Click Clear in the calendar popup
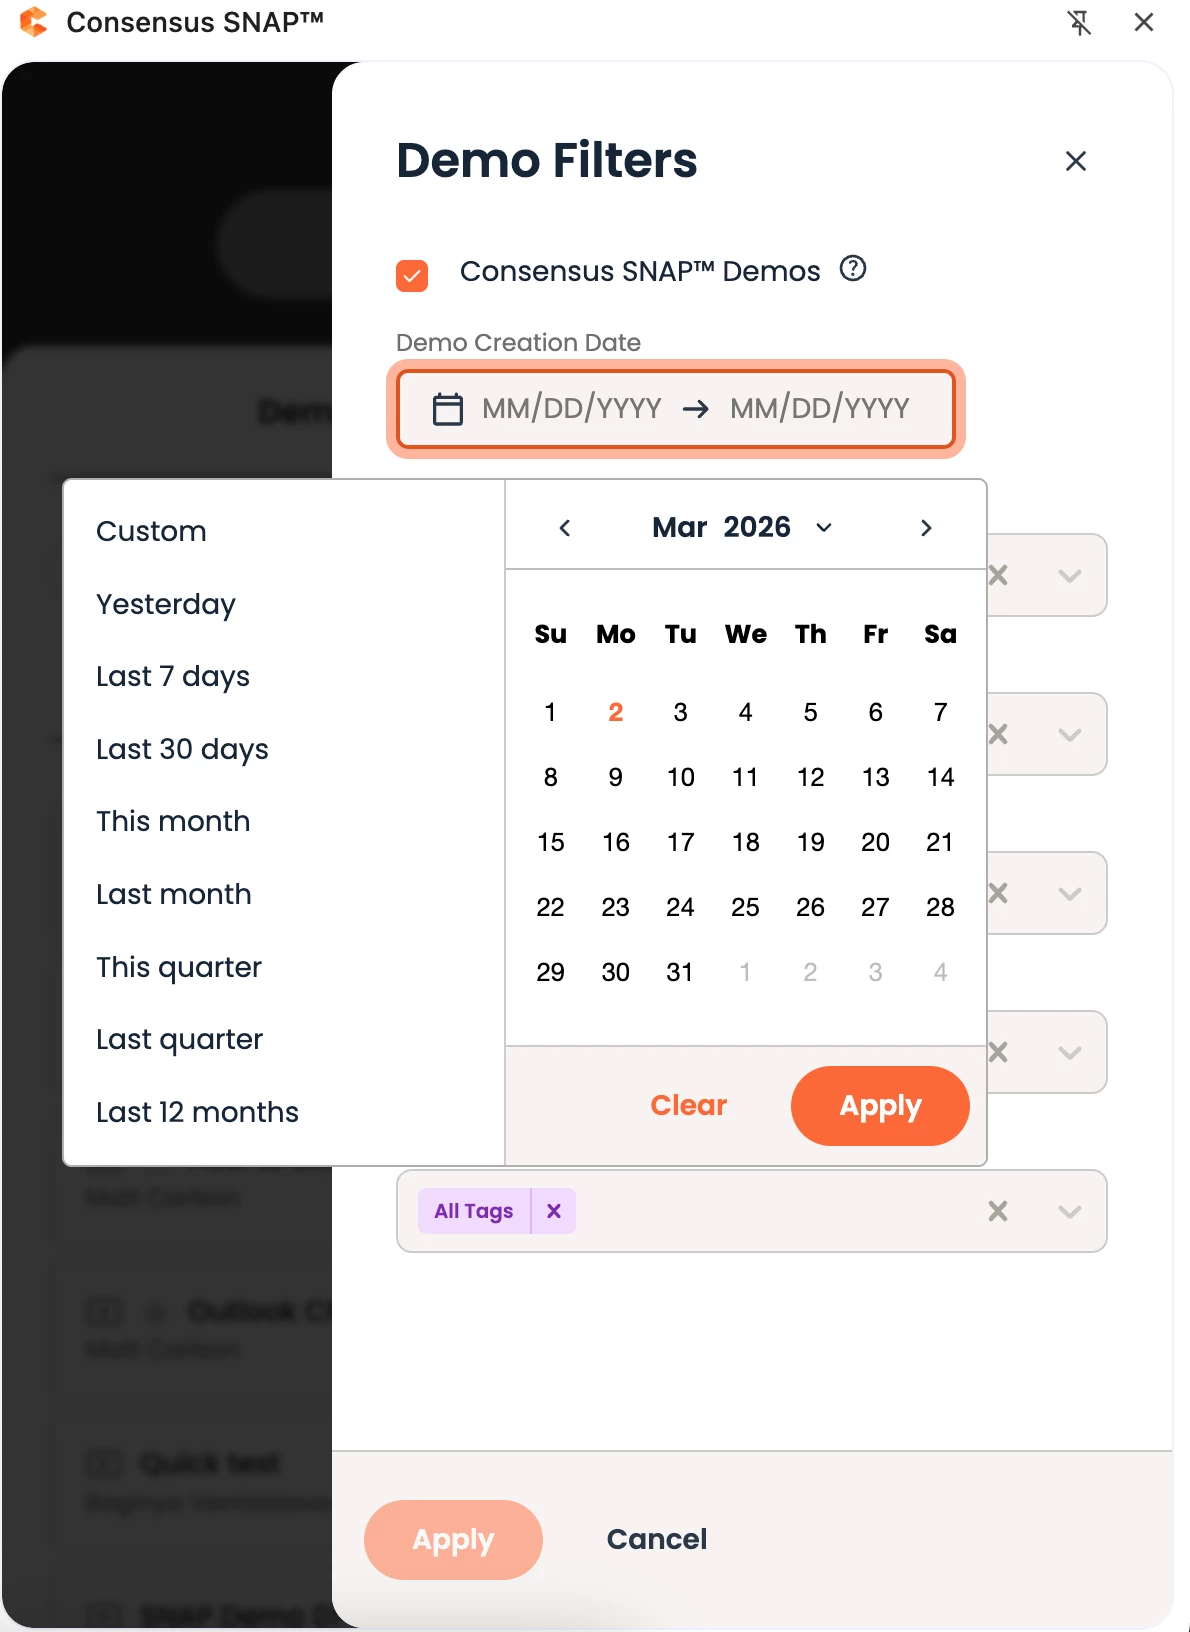 point(688,1105)
